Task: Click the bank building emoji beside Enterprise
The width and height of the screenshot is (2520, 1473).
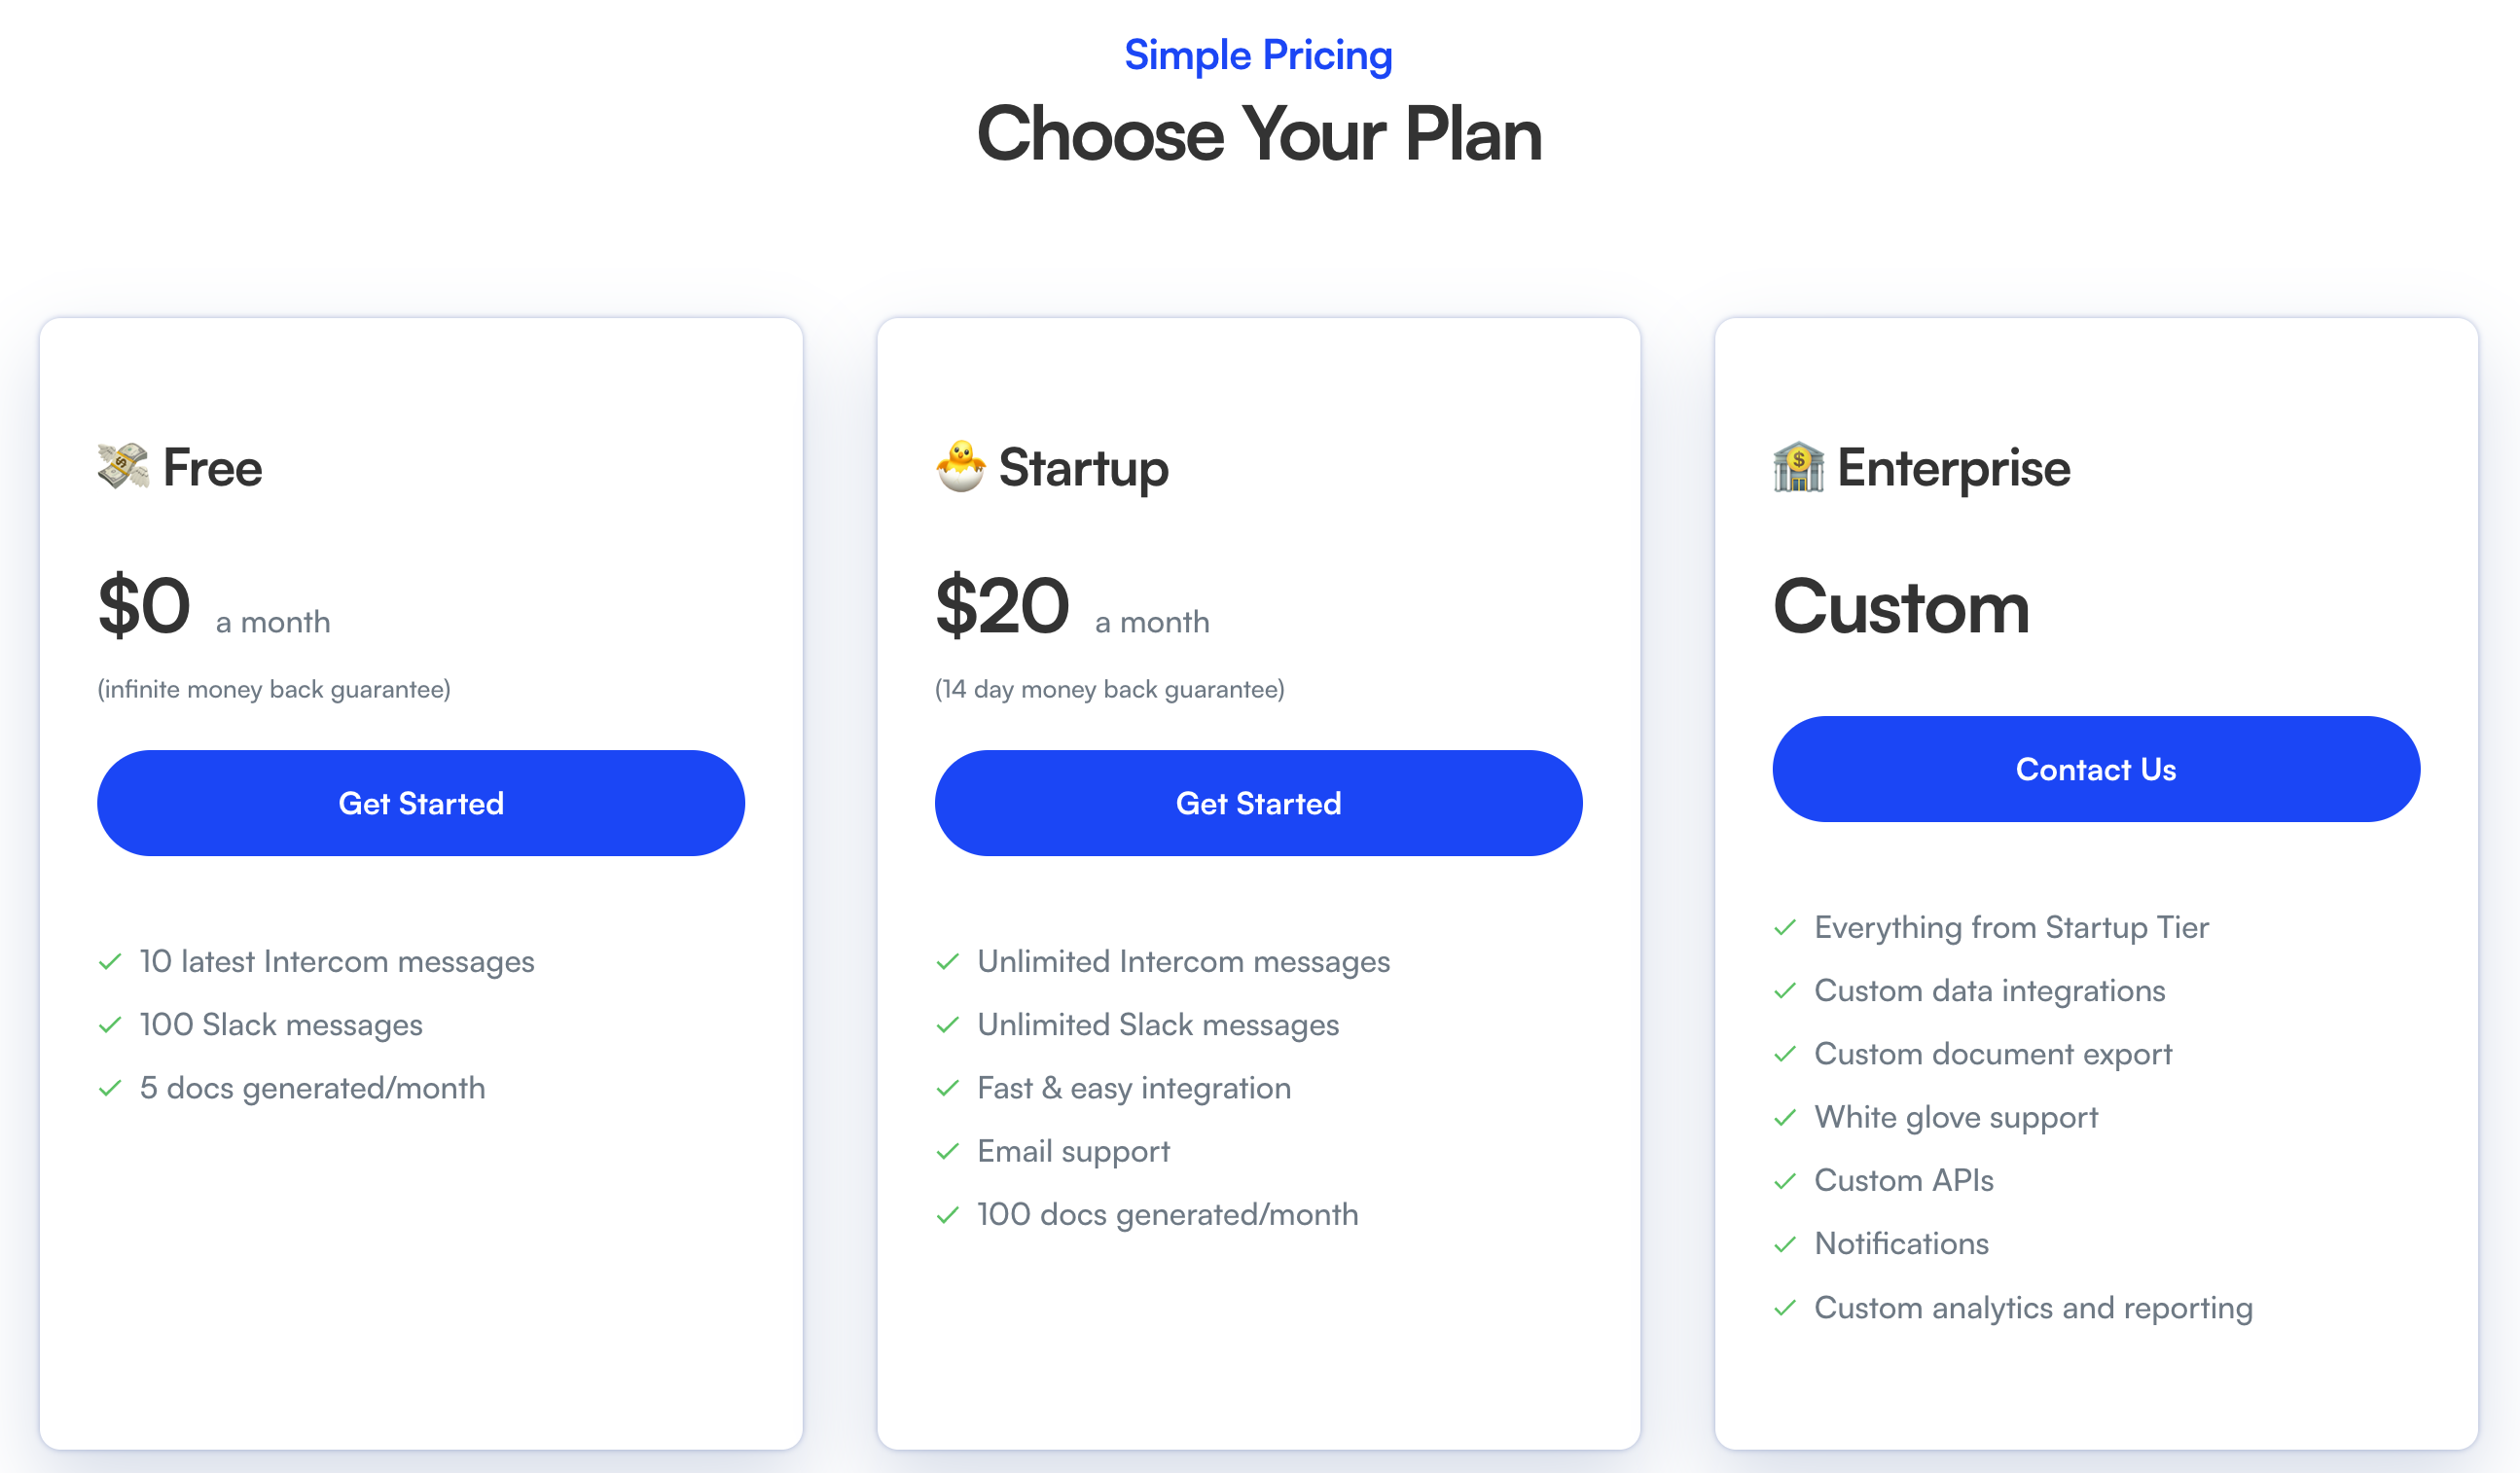Action: 1799,466
